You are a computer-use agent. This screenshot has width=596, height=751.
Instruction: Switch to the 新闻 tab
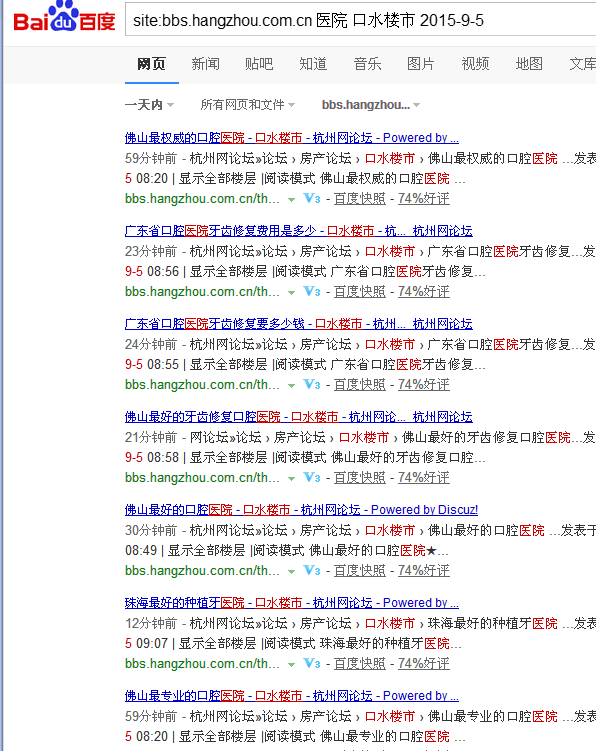206,64
